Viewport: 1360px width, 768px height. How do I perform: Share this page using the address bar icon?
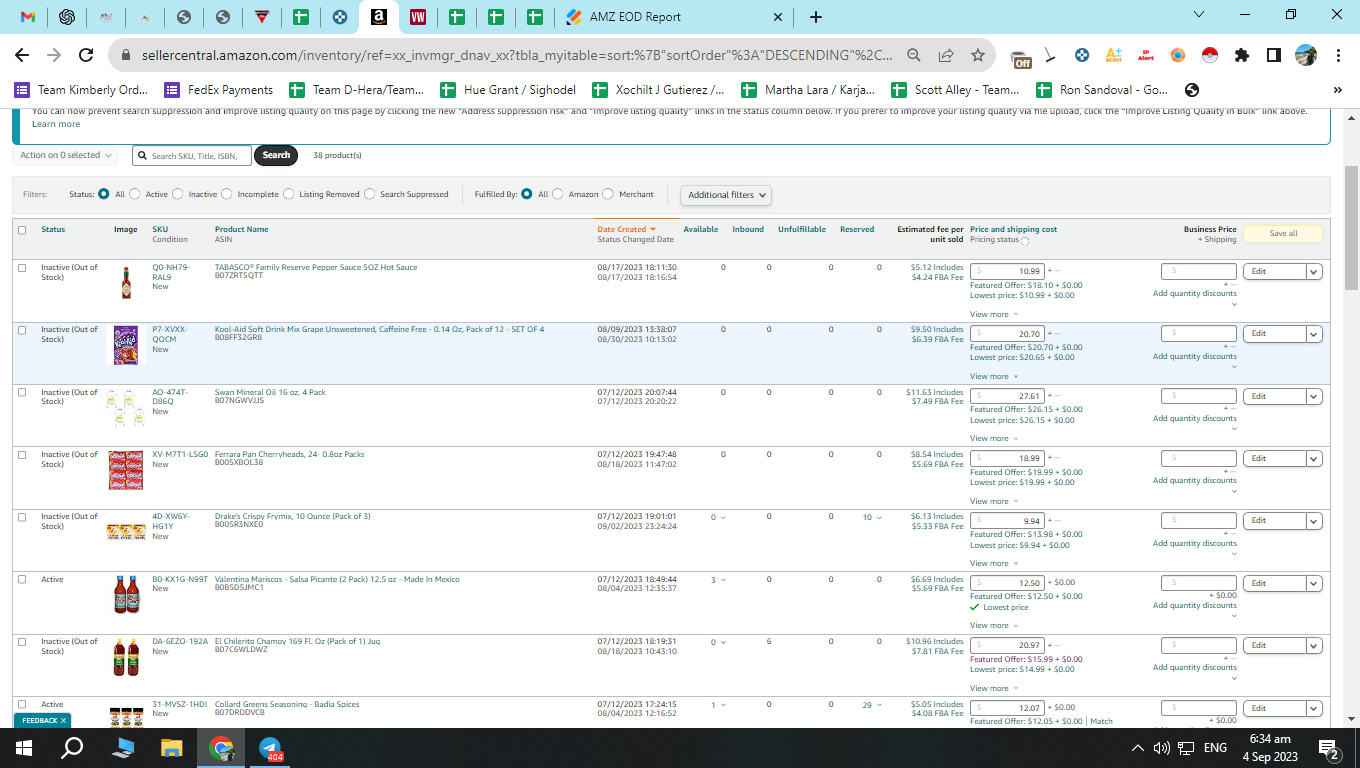tap(946, 55)
